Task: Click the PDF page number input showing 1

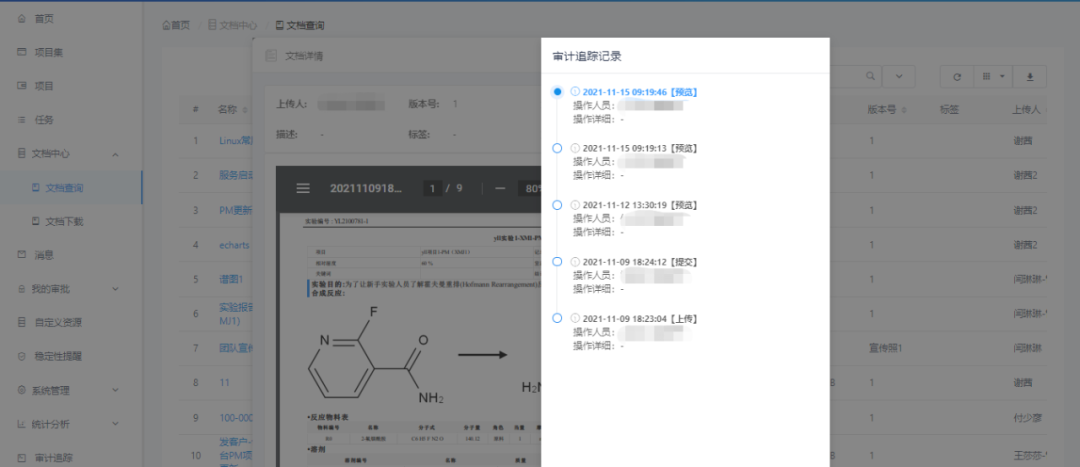Action: click(x=433, y=188)
